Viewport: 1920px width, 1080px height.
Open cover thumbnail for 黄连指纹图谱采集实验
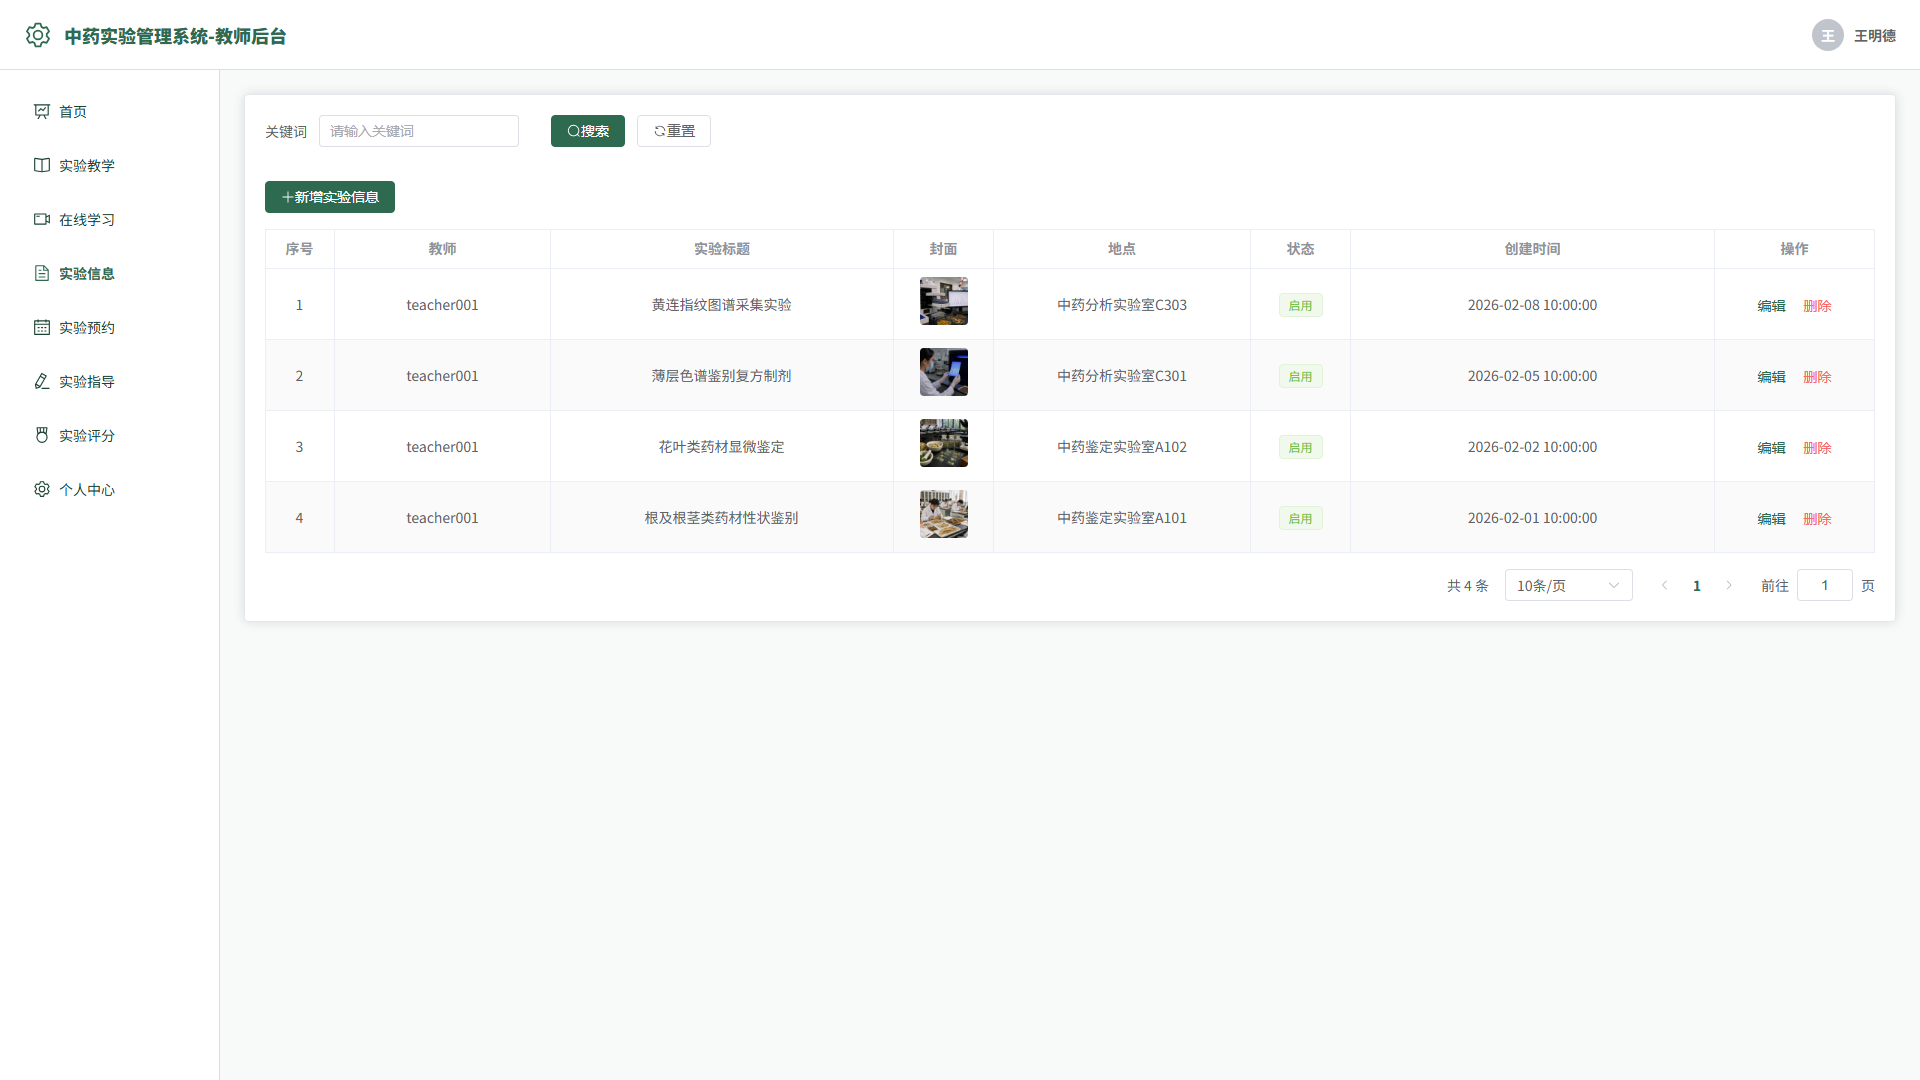[944, 301]
